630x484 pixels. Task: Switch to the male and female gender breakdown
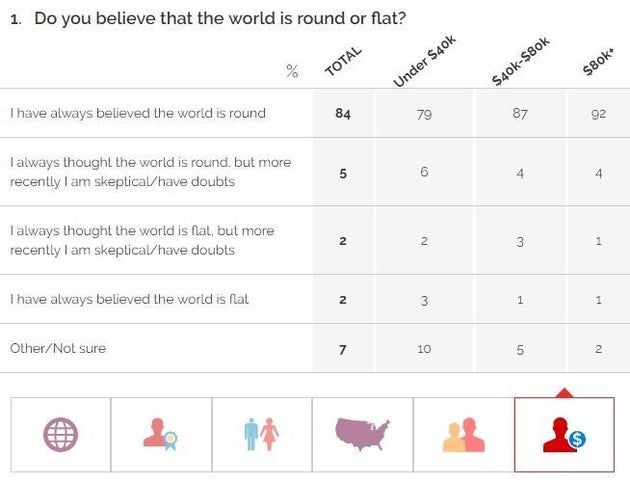tap(261, 434)
